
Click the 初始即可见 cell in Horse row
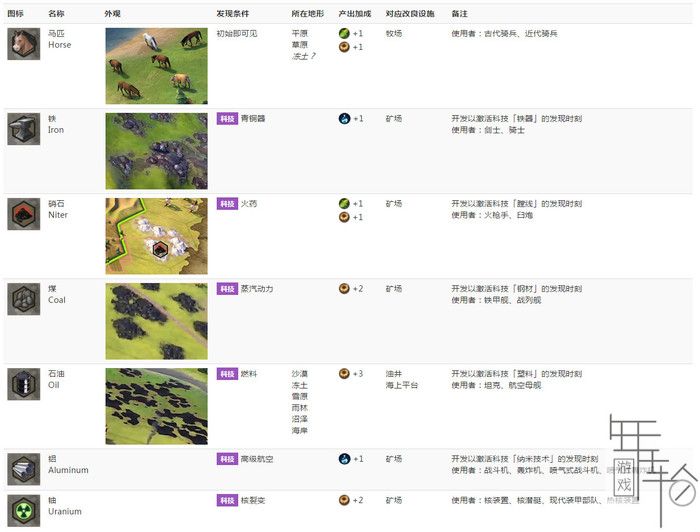[237, 33]
